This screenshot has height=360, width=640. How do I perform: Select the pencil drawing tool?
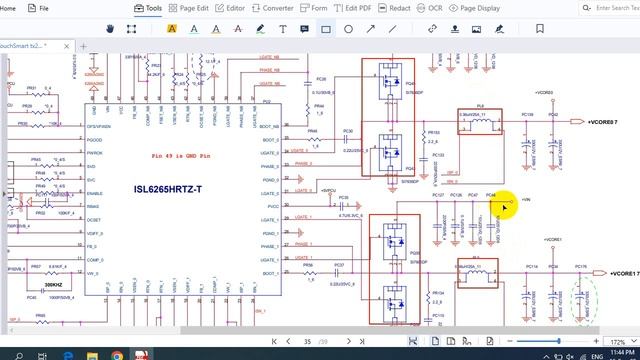(x=260, y=29)
